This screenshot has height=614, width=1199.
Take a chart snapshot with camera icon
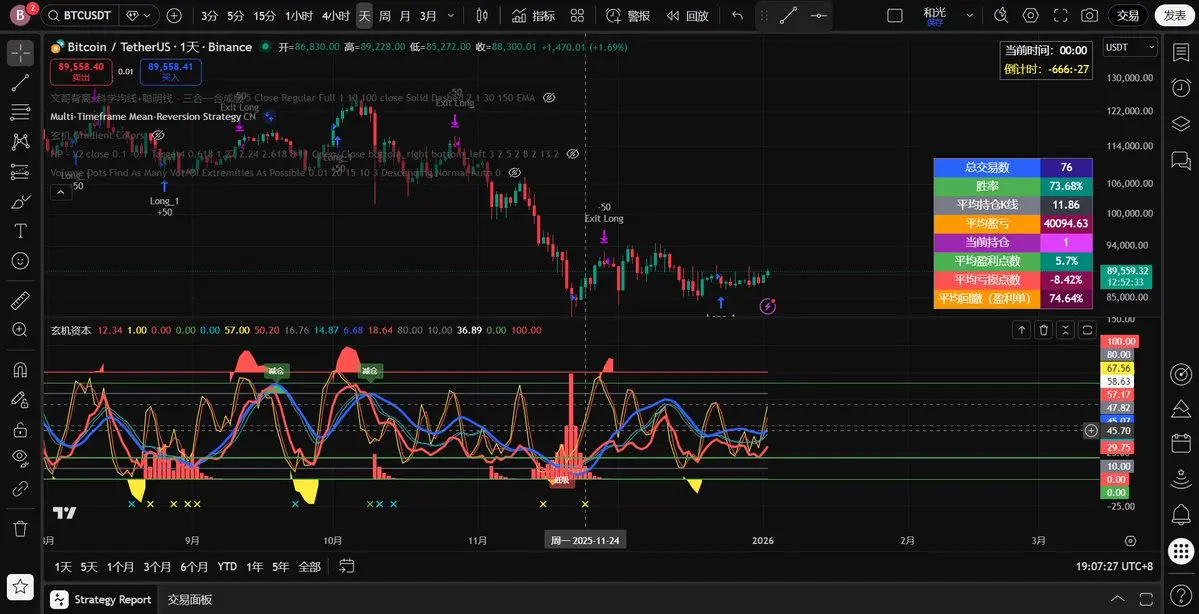(x=1089, y=16)
